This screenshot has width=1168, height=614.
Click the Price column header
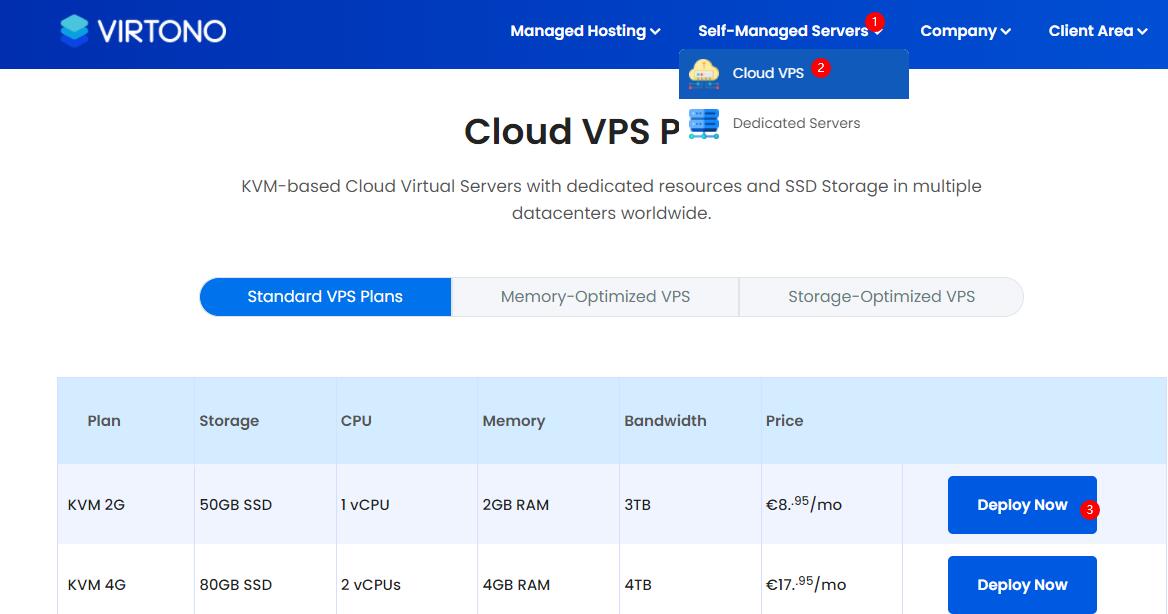pyautogui.click(x=785, y=421)
